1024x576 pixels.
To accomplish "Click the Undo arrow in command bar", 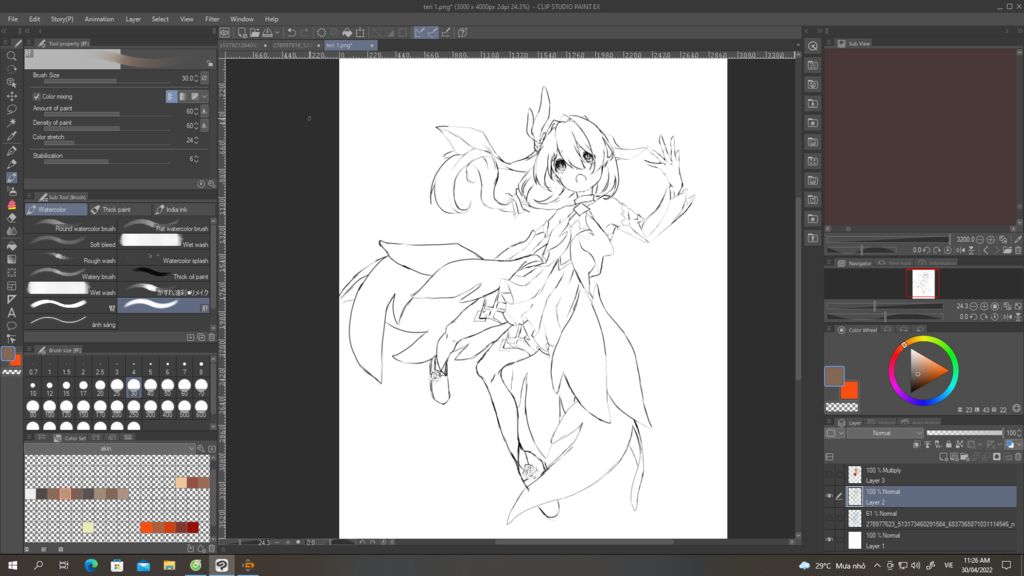I will pyautogui.click(x=291, y=32).
